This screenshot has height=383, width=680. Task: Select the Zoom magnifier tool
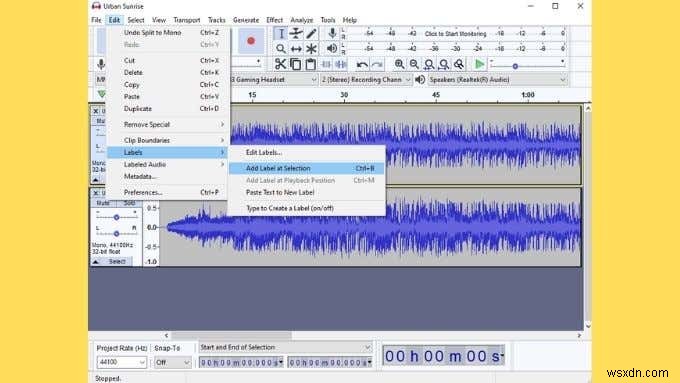point(281,49)
